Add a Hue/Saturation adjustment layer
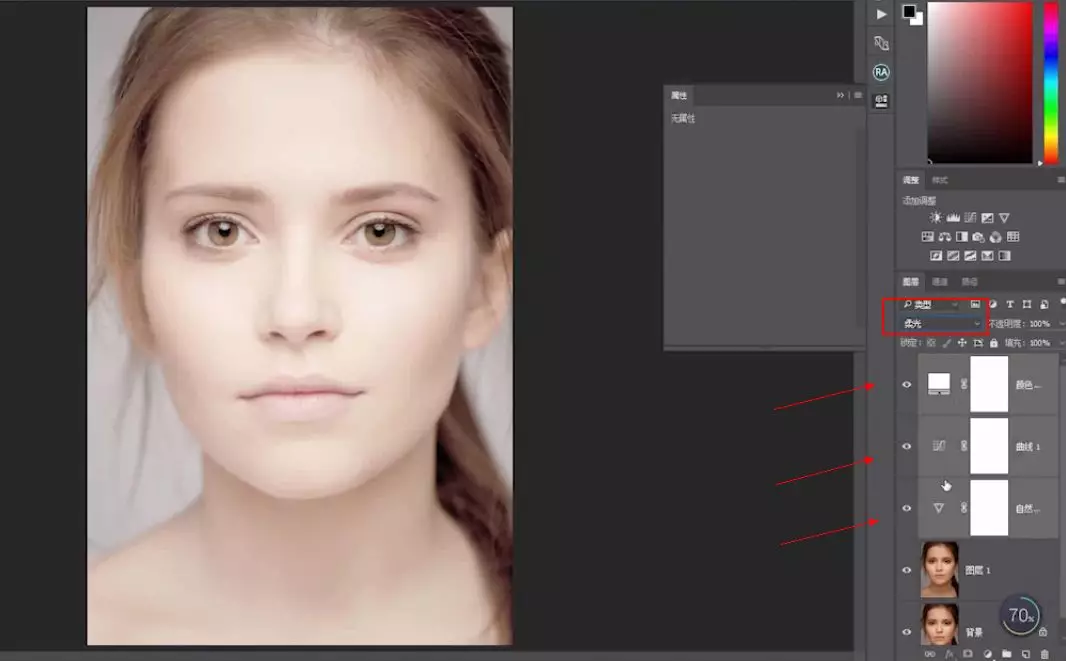 [x=927, y=237]
